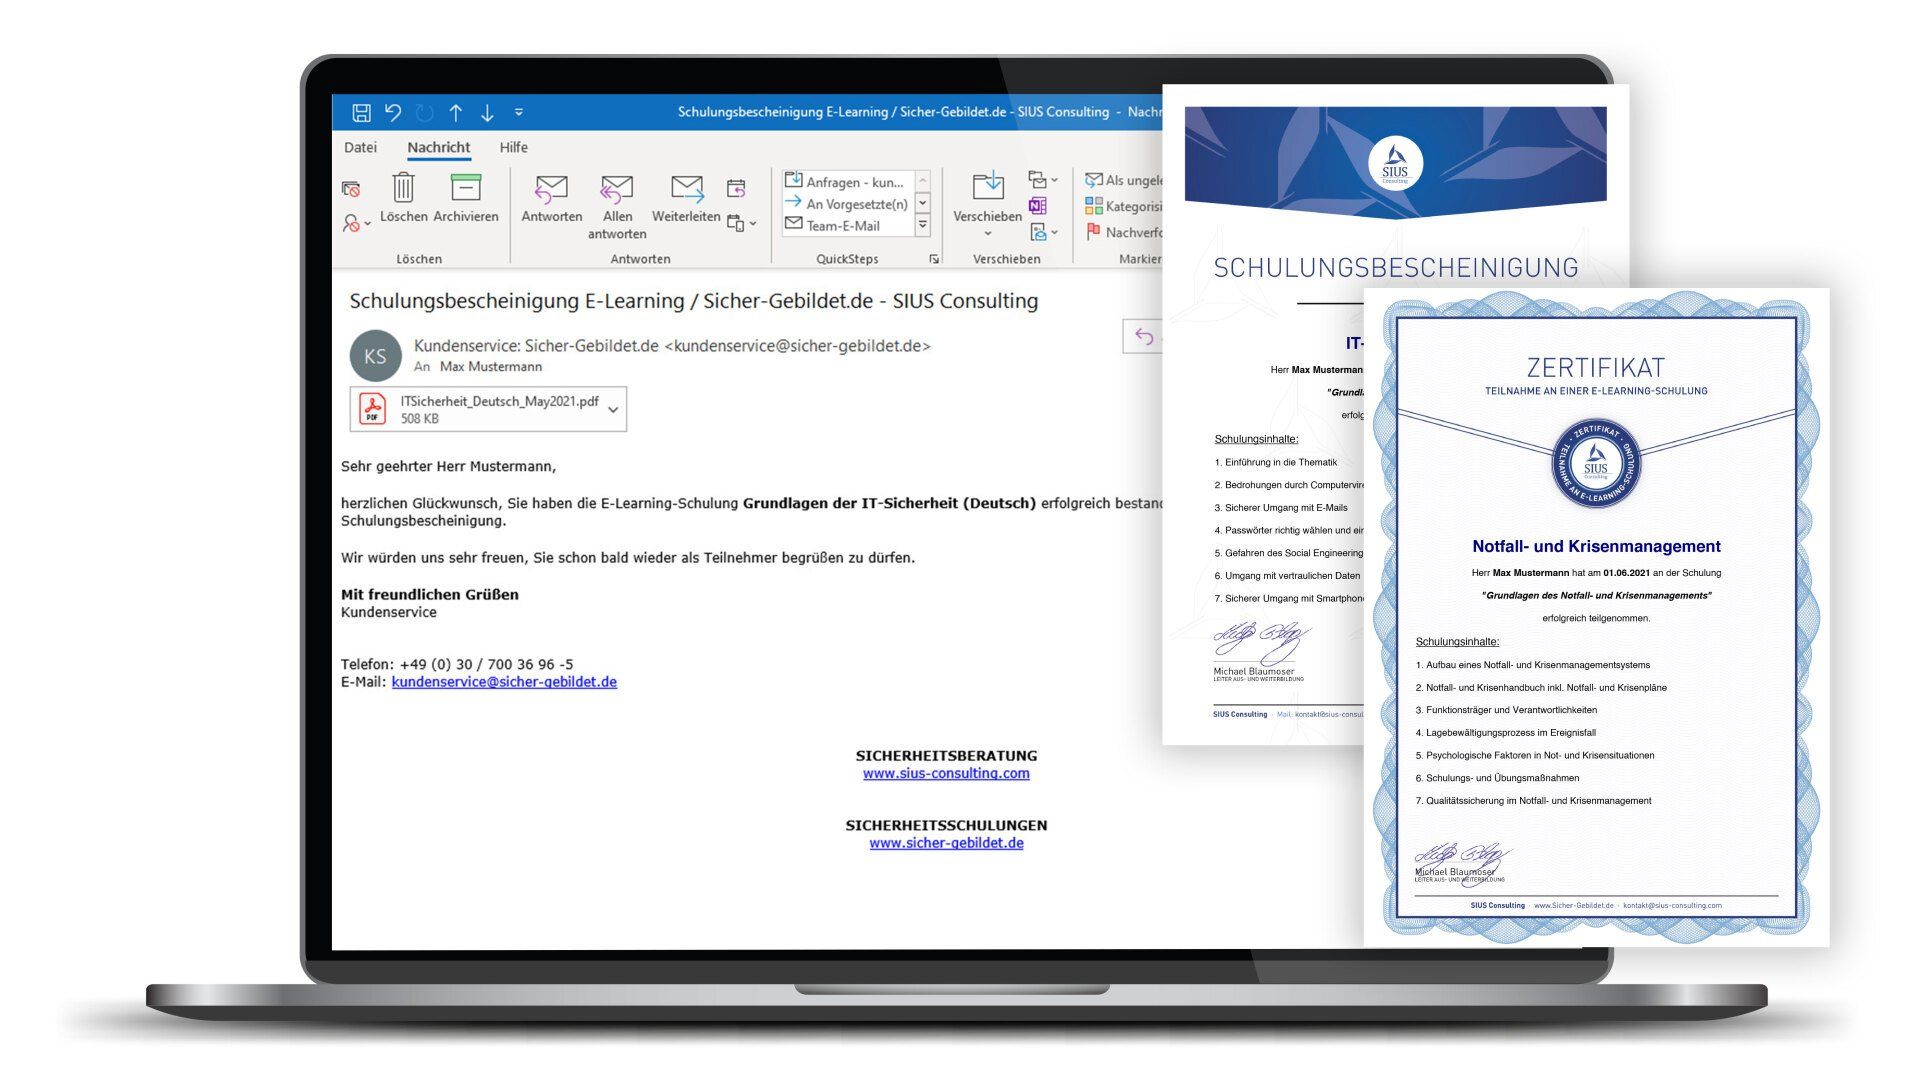Click the Löschen trash can icon

tap(403, 188)
